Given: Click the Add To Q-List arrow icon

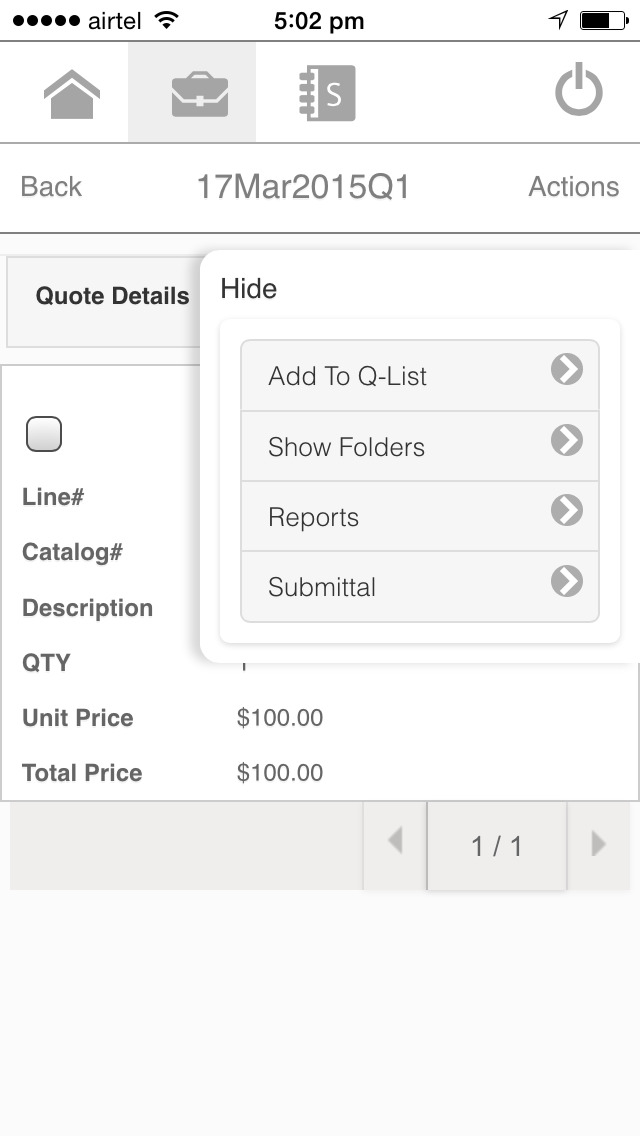Looking at the screenshot, I should (566, 369).
